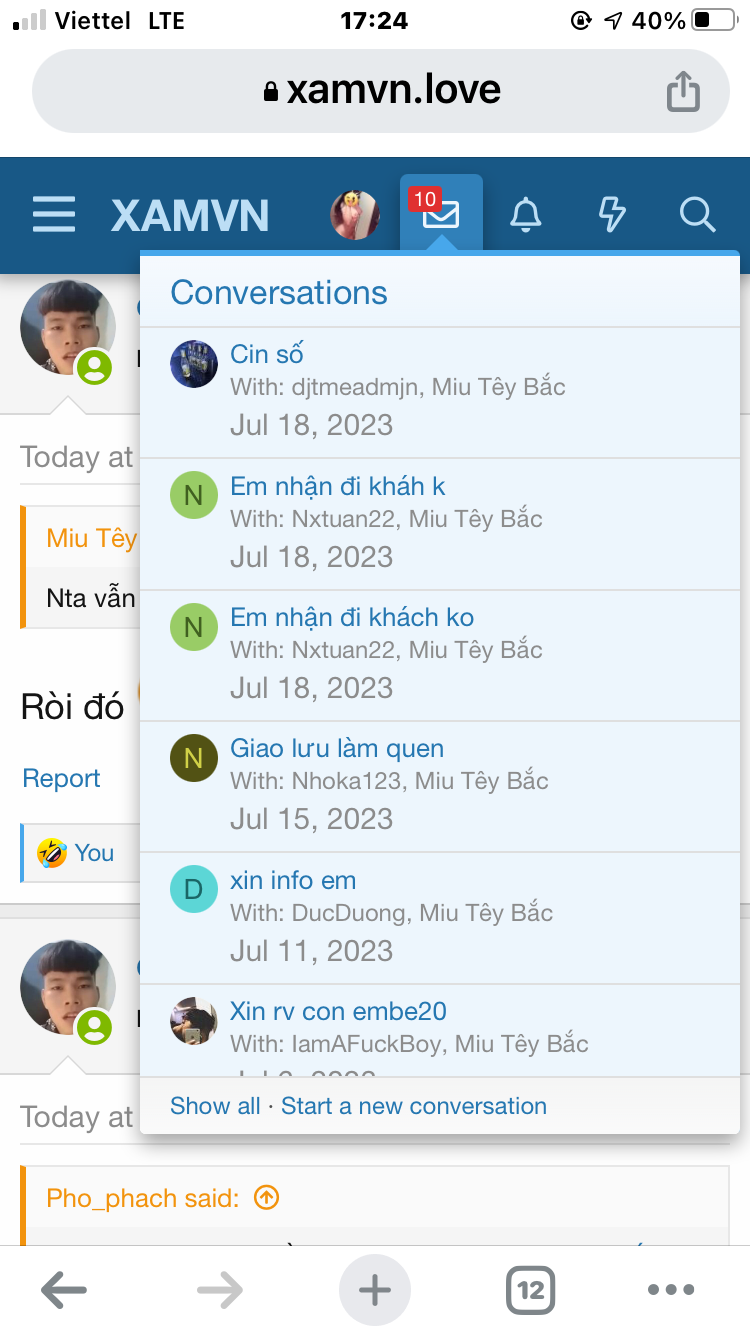Open a new tab with plus button
The width and height of the screenshot is (750, 1334).
[375, 1290]
